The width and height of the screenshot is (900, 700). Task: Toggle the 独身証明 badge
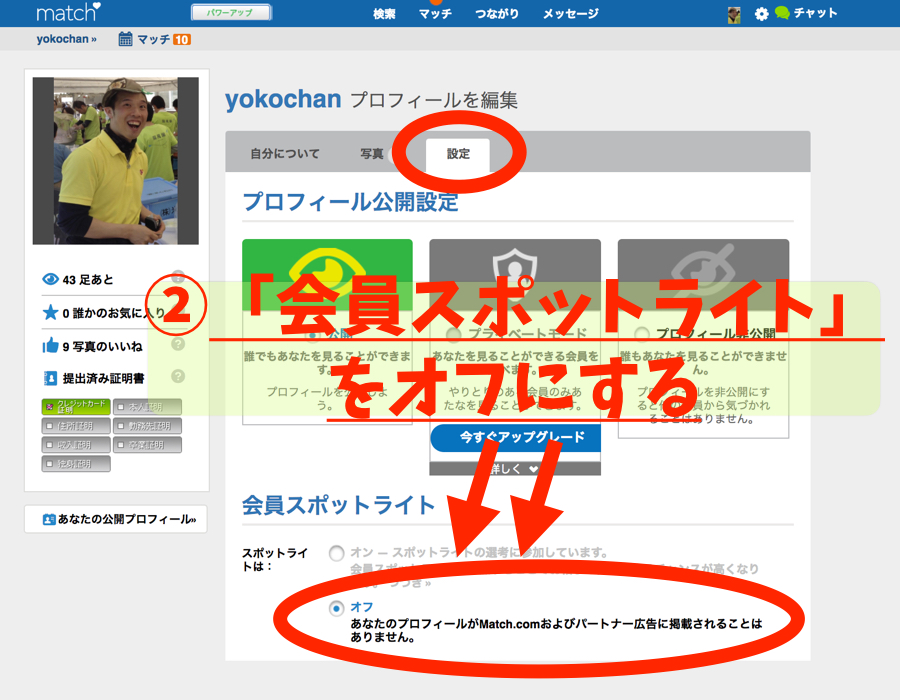click(76, 464)
